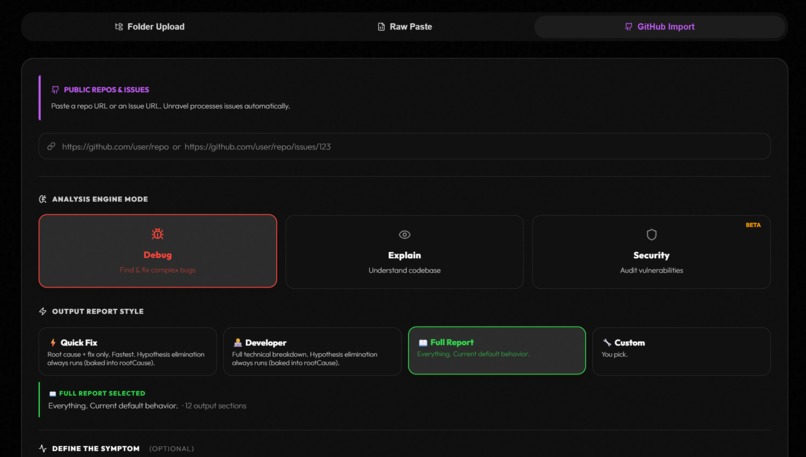Select the Security analysis mode card
Screen dimensions: 806x457
651,251
